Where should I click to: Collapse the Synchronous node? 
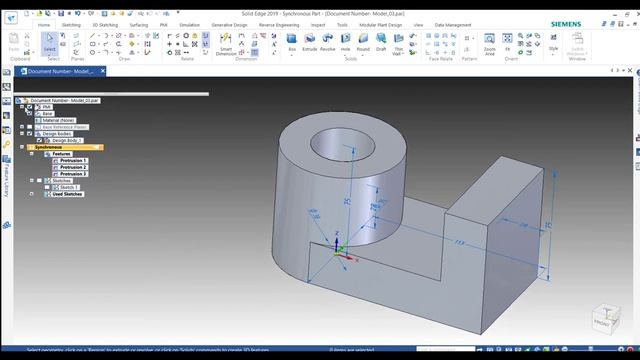(22, 147)
